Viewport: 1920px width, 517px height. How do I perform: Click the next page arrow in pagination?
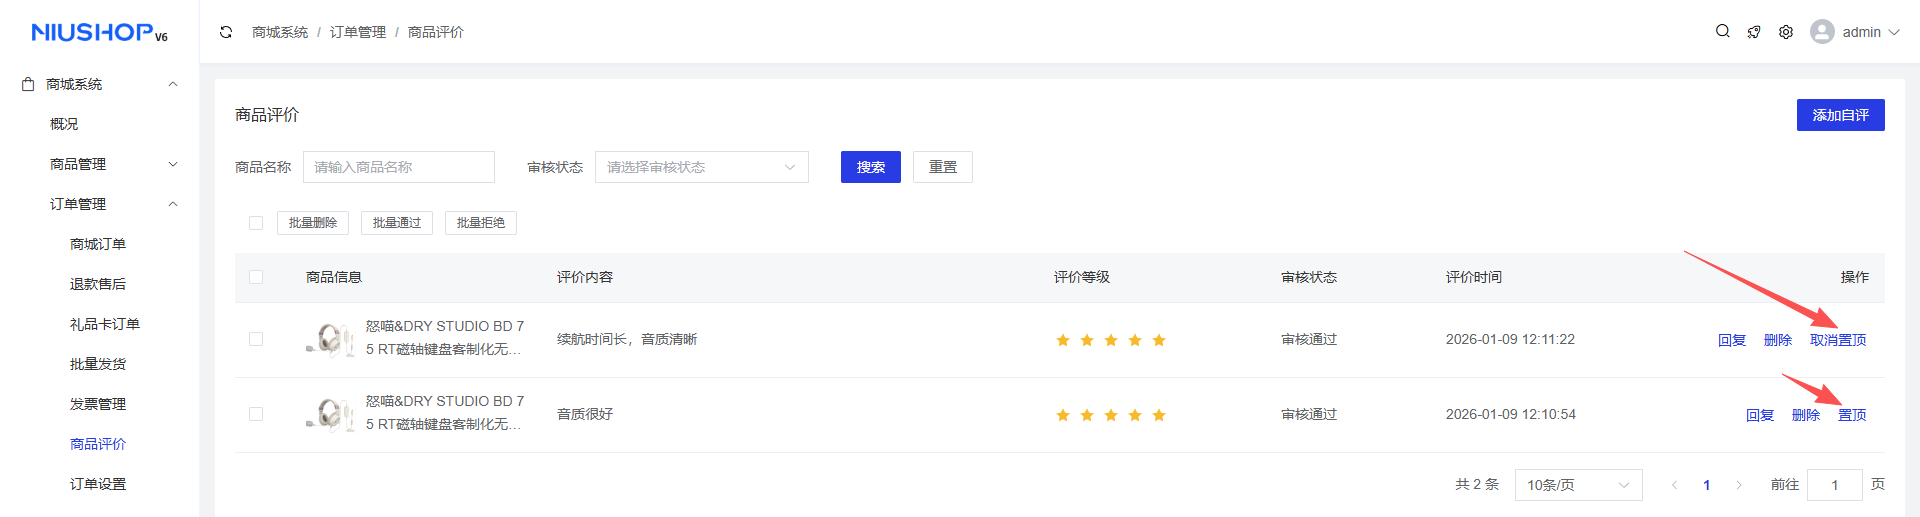[1739, 485]
